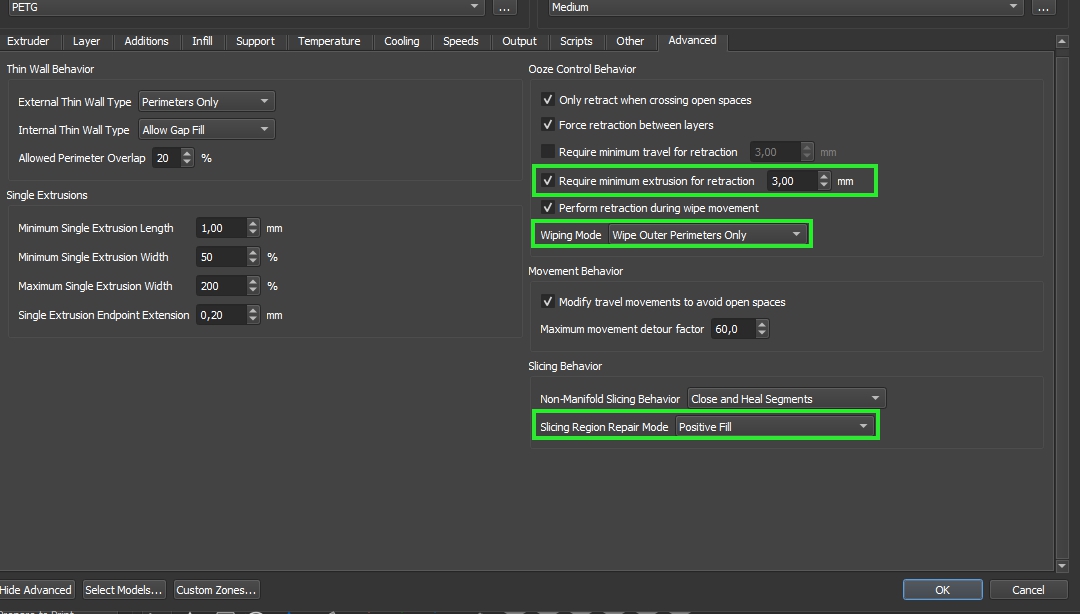Switch to the Infill tab
This screenshot has height=614, width=1080.
[x=202, y=41]
